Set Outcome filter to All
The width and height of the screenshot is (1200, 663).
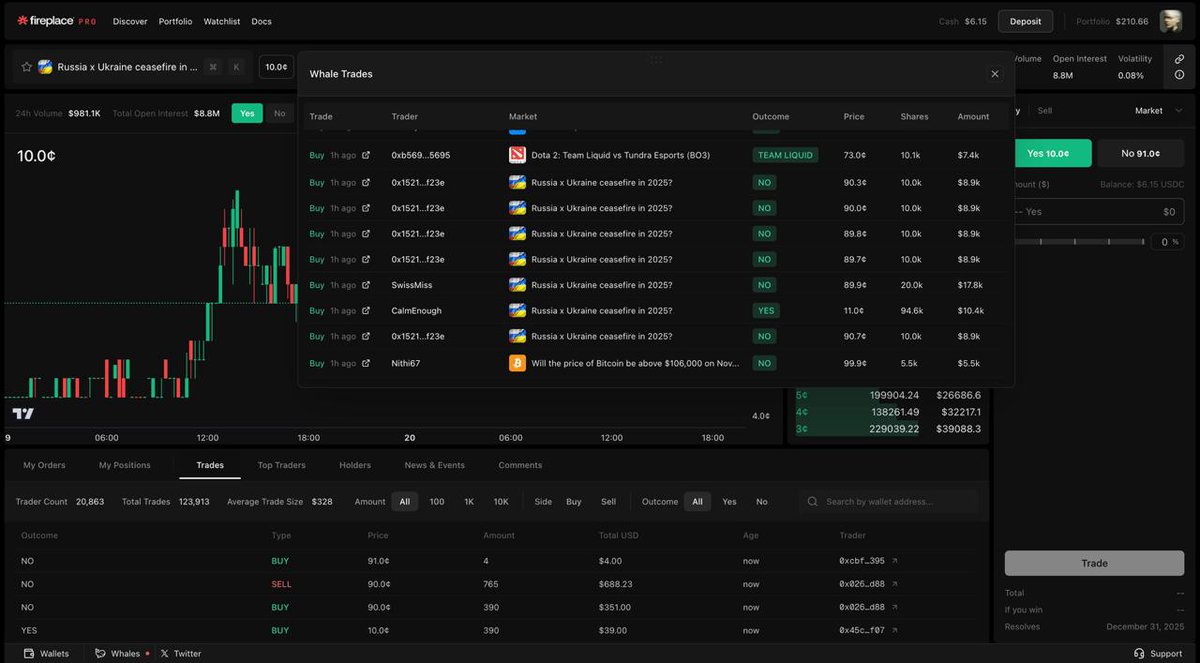[x=697, y=502]
